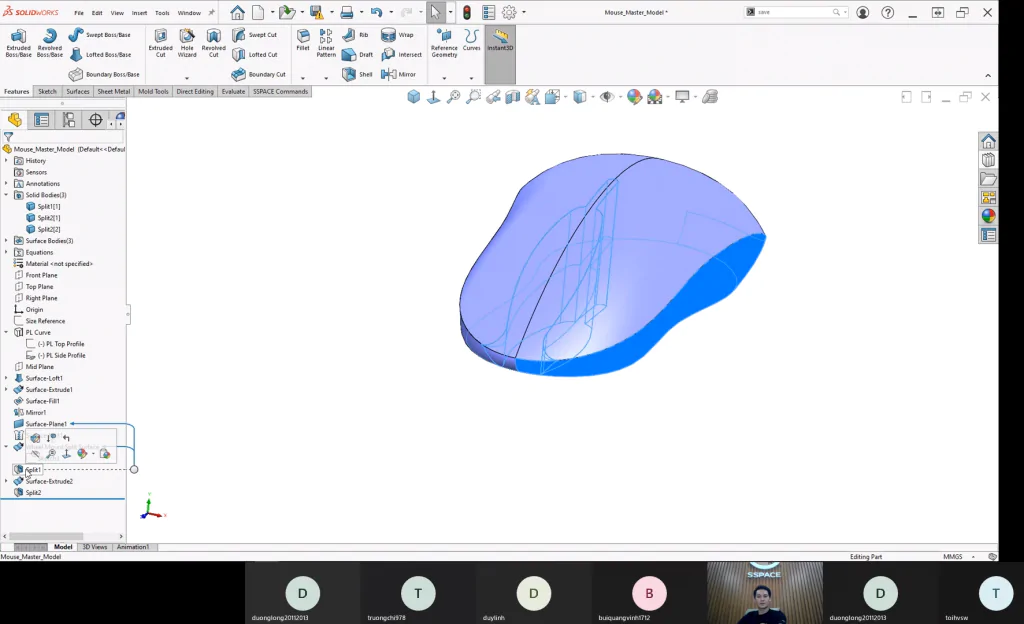Switch to the Surfaces tab

(x=78, y=91)
